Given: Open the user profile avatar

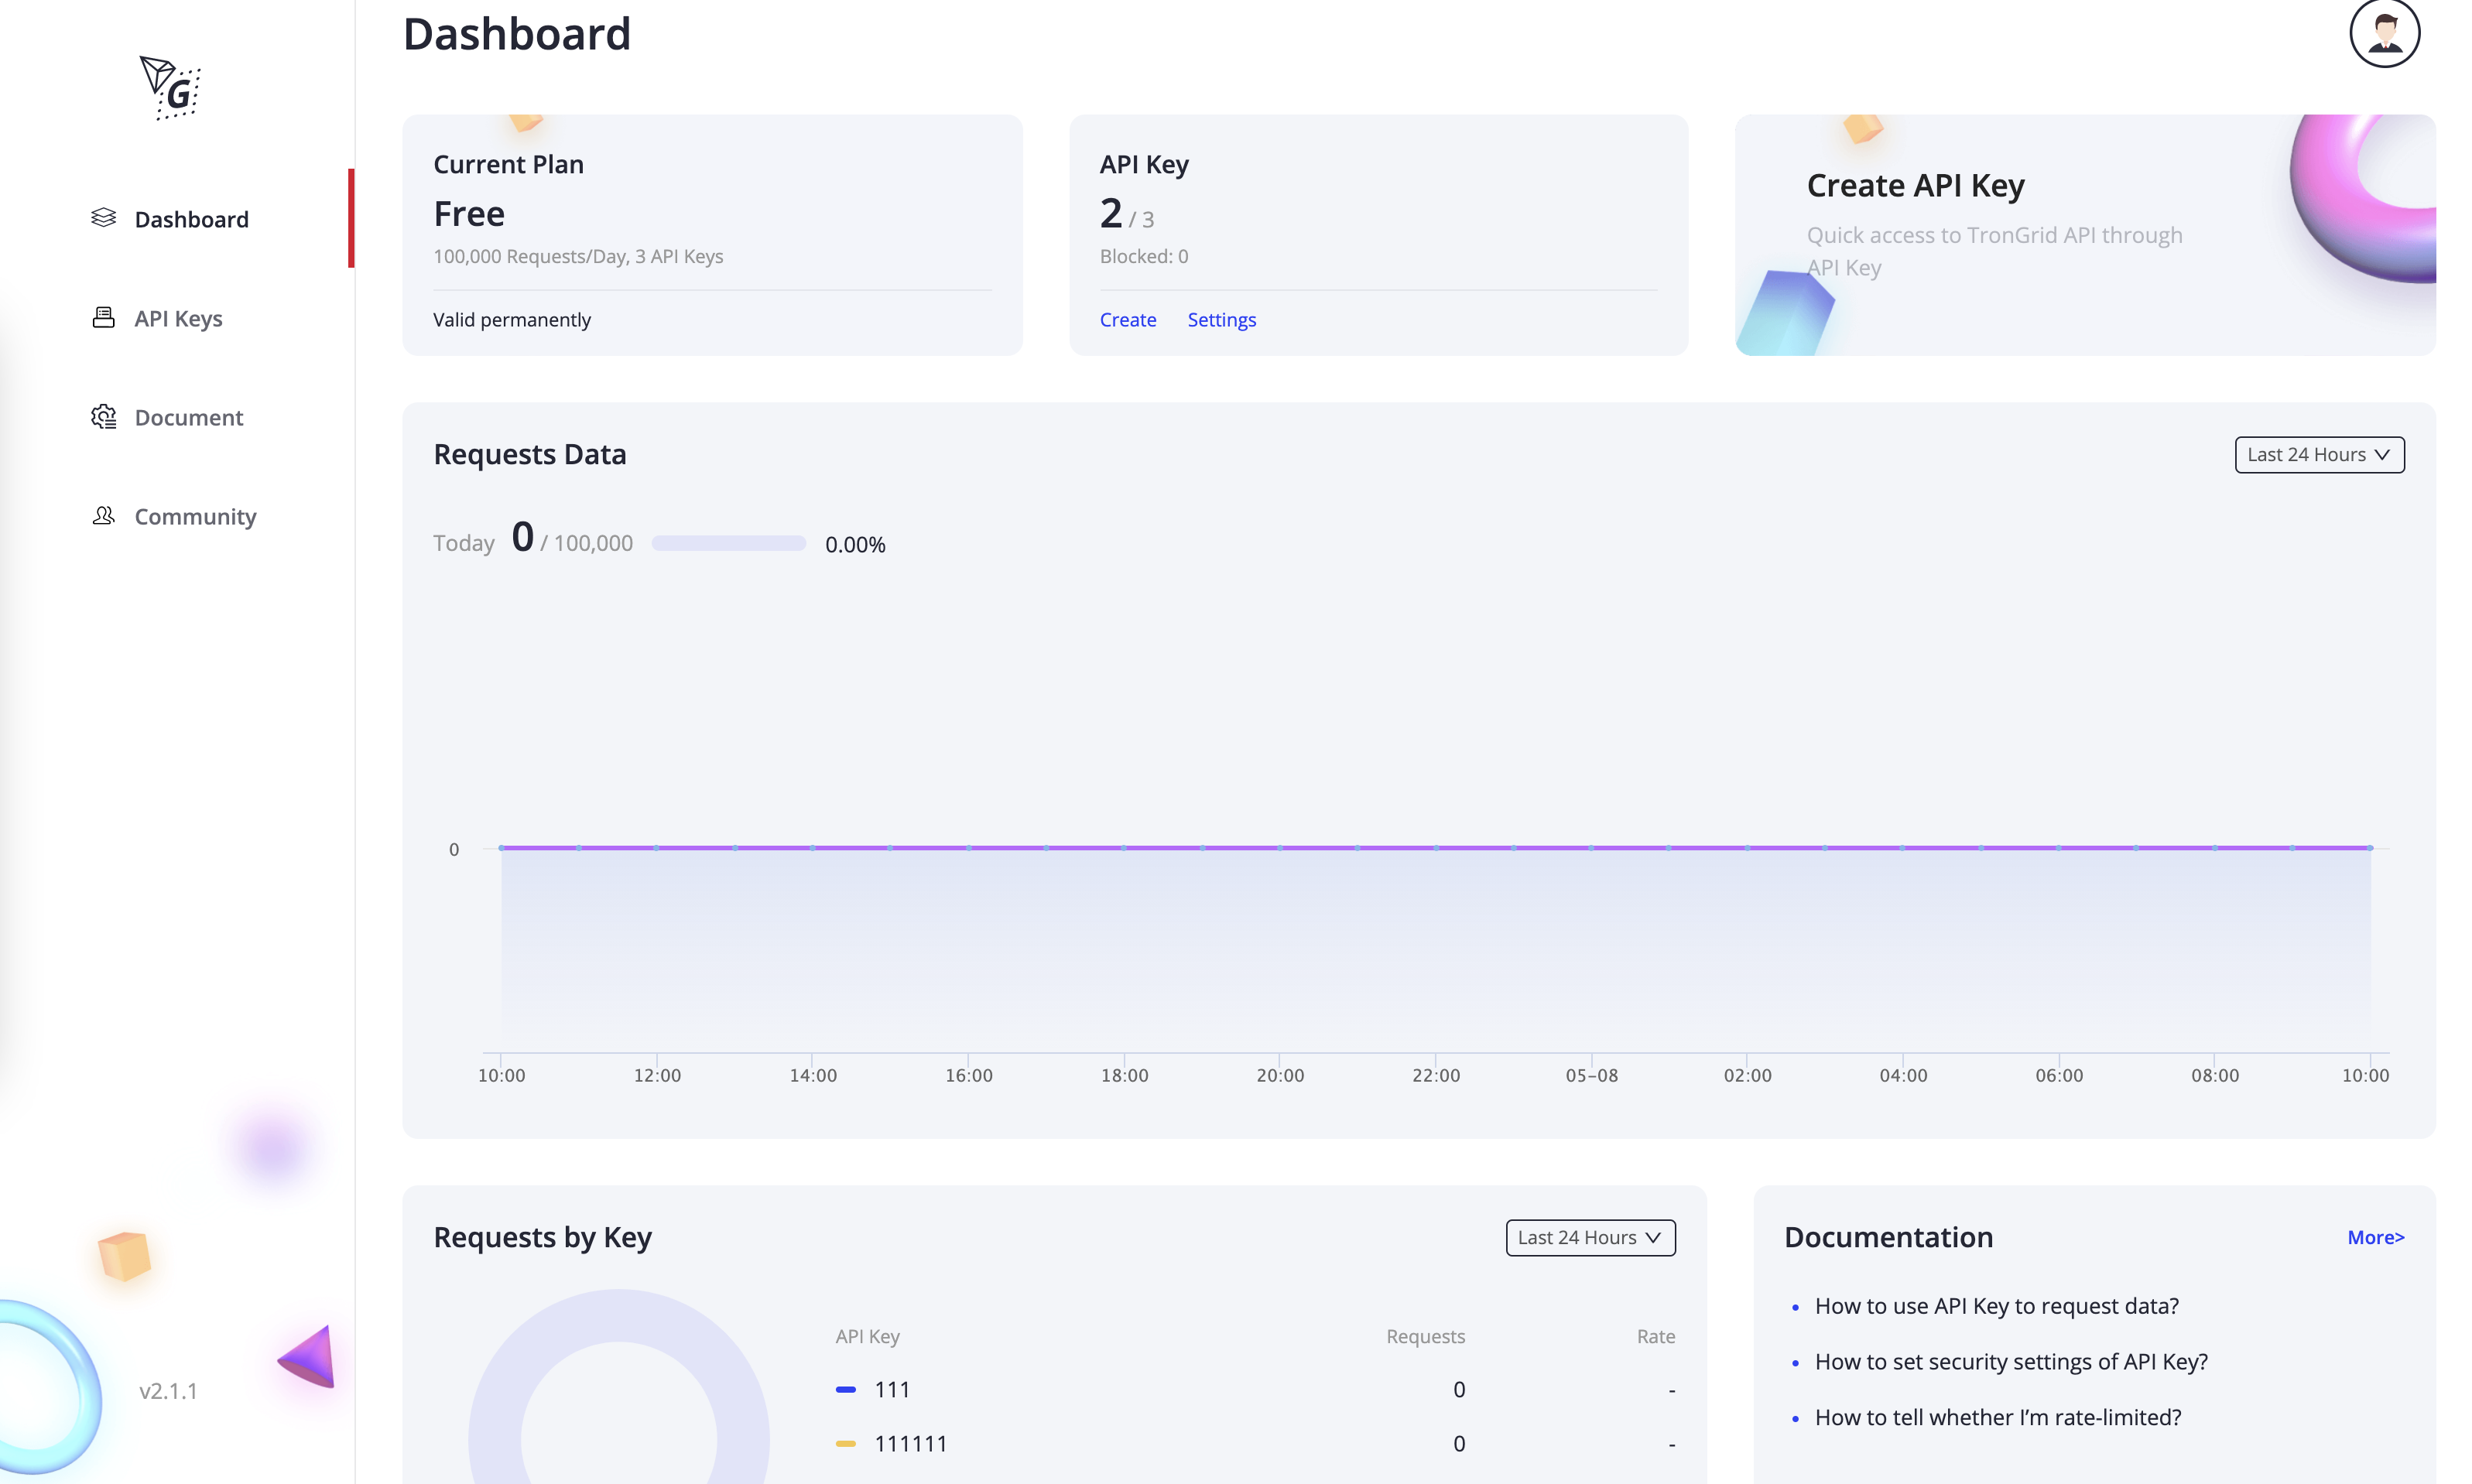Looking at the screenshot, I should (x=2384, y=33).
